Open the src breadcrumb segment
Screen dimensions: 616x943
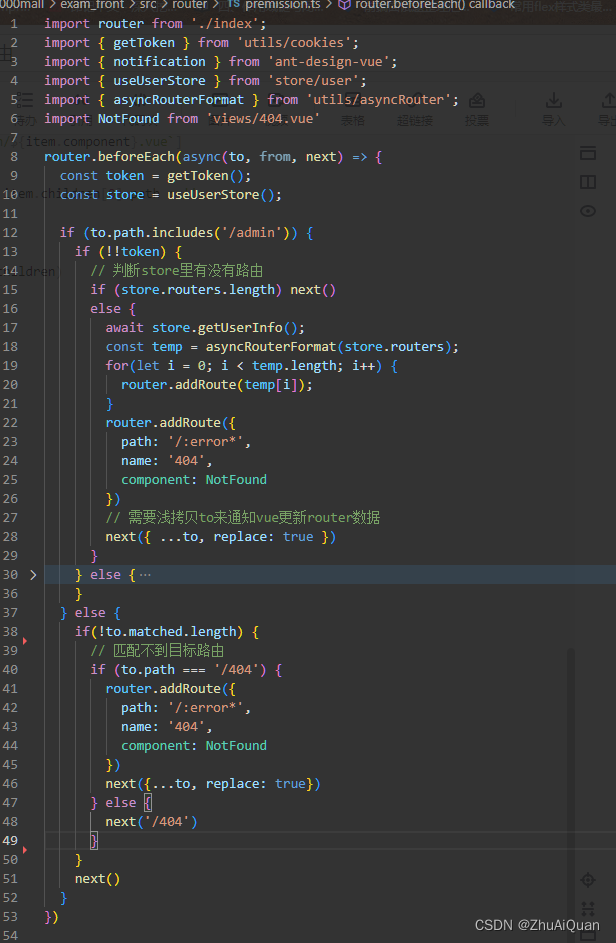(x=149, y=4)
